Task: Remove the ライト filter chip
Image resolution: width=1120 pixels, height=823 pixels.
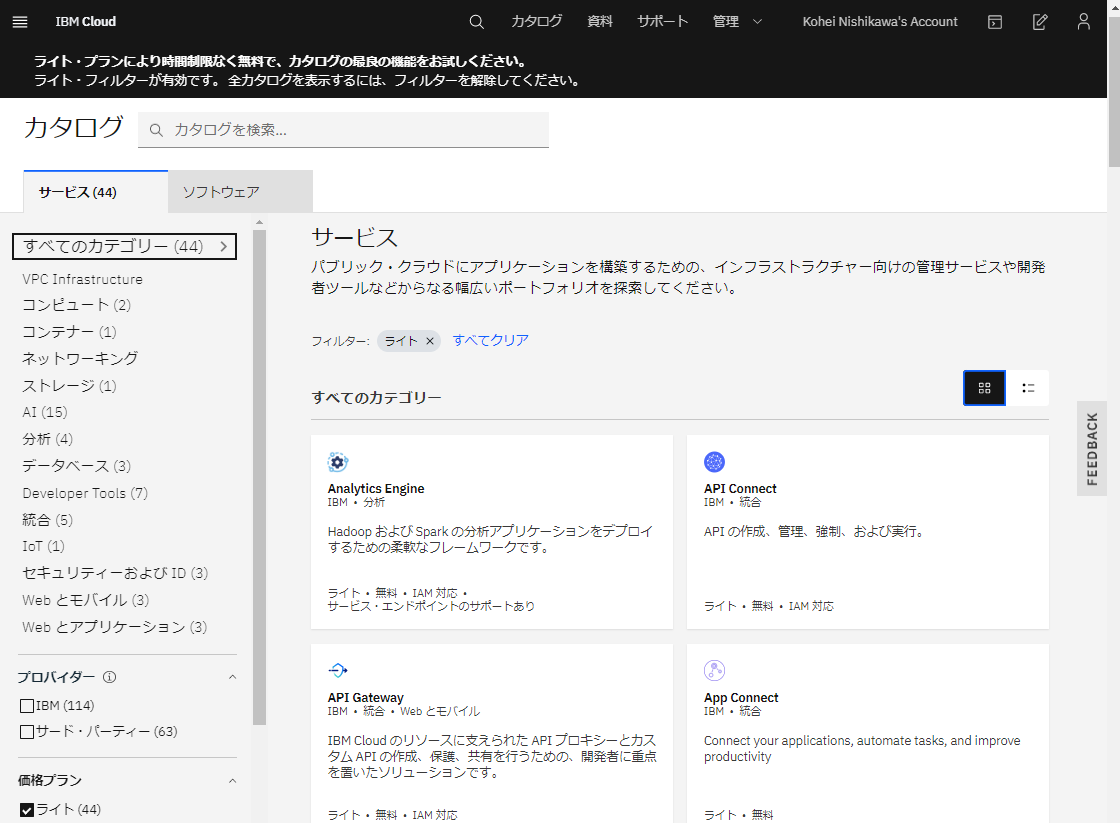Action: [x=430, y=341]
